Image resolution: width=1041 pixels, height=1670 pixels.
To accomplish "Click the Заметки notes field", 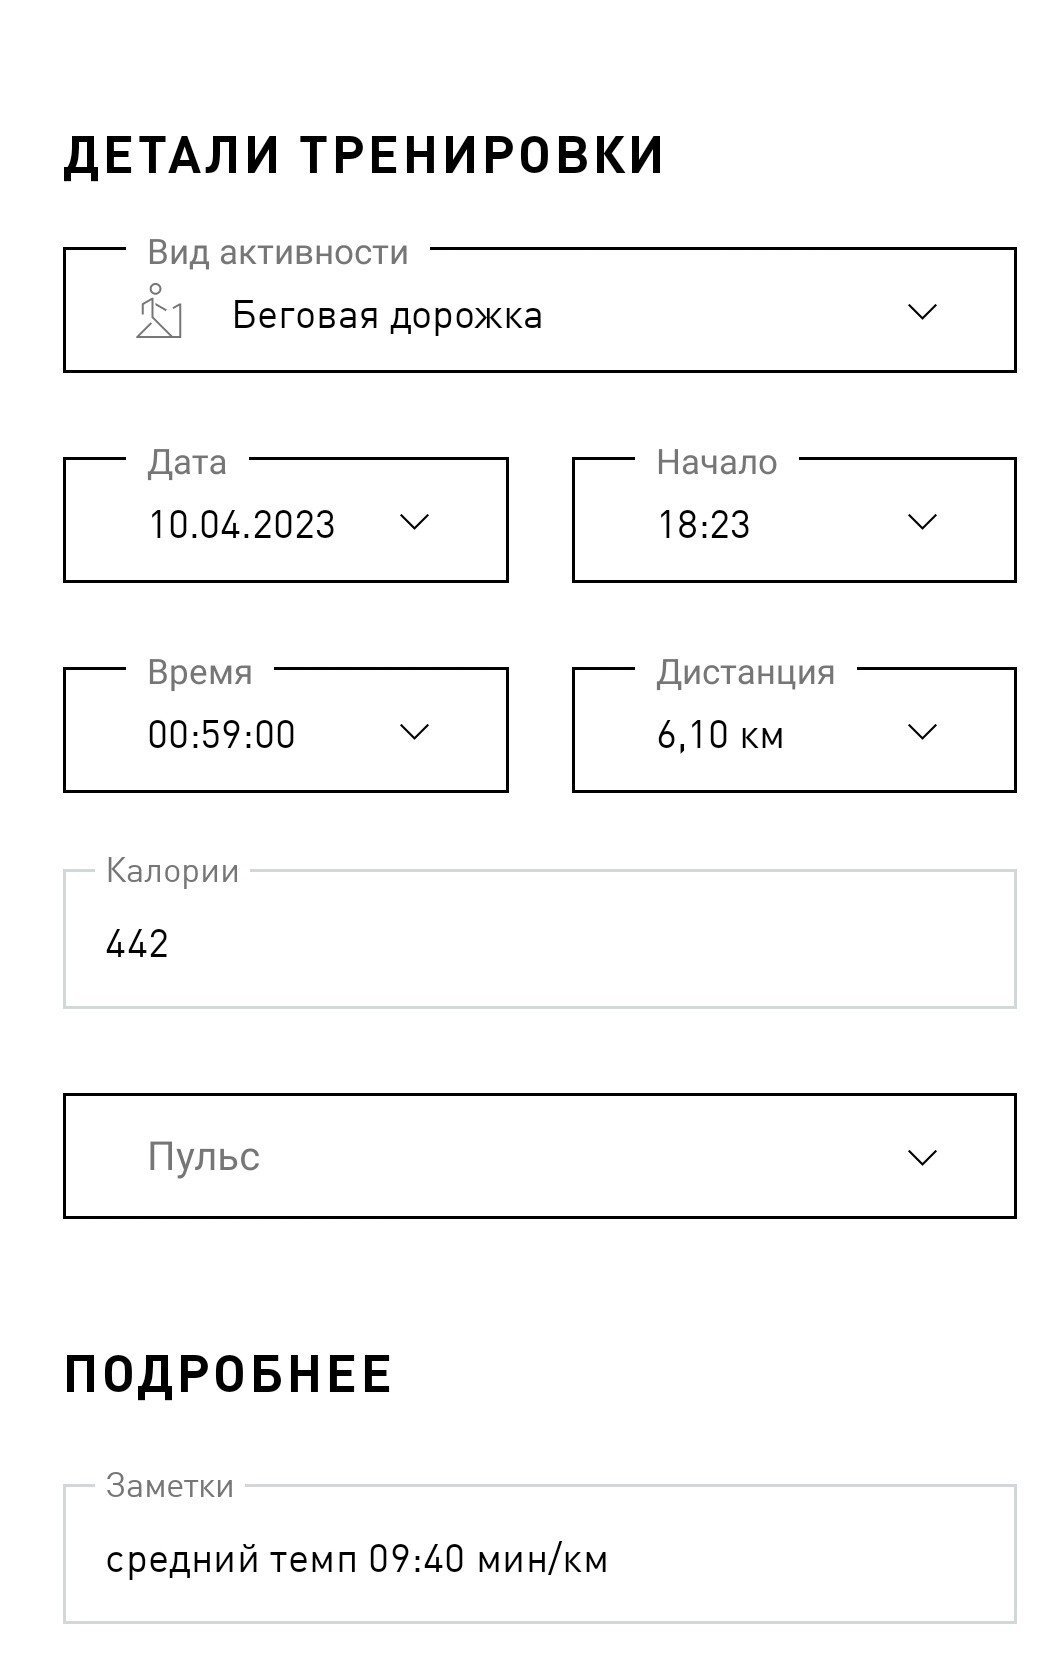I will point(540,1554).
